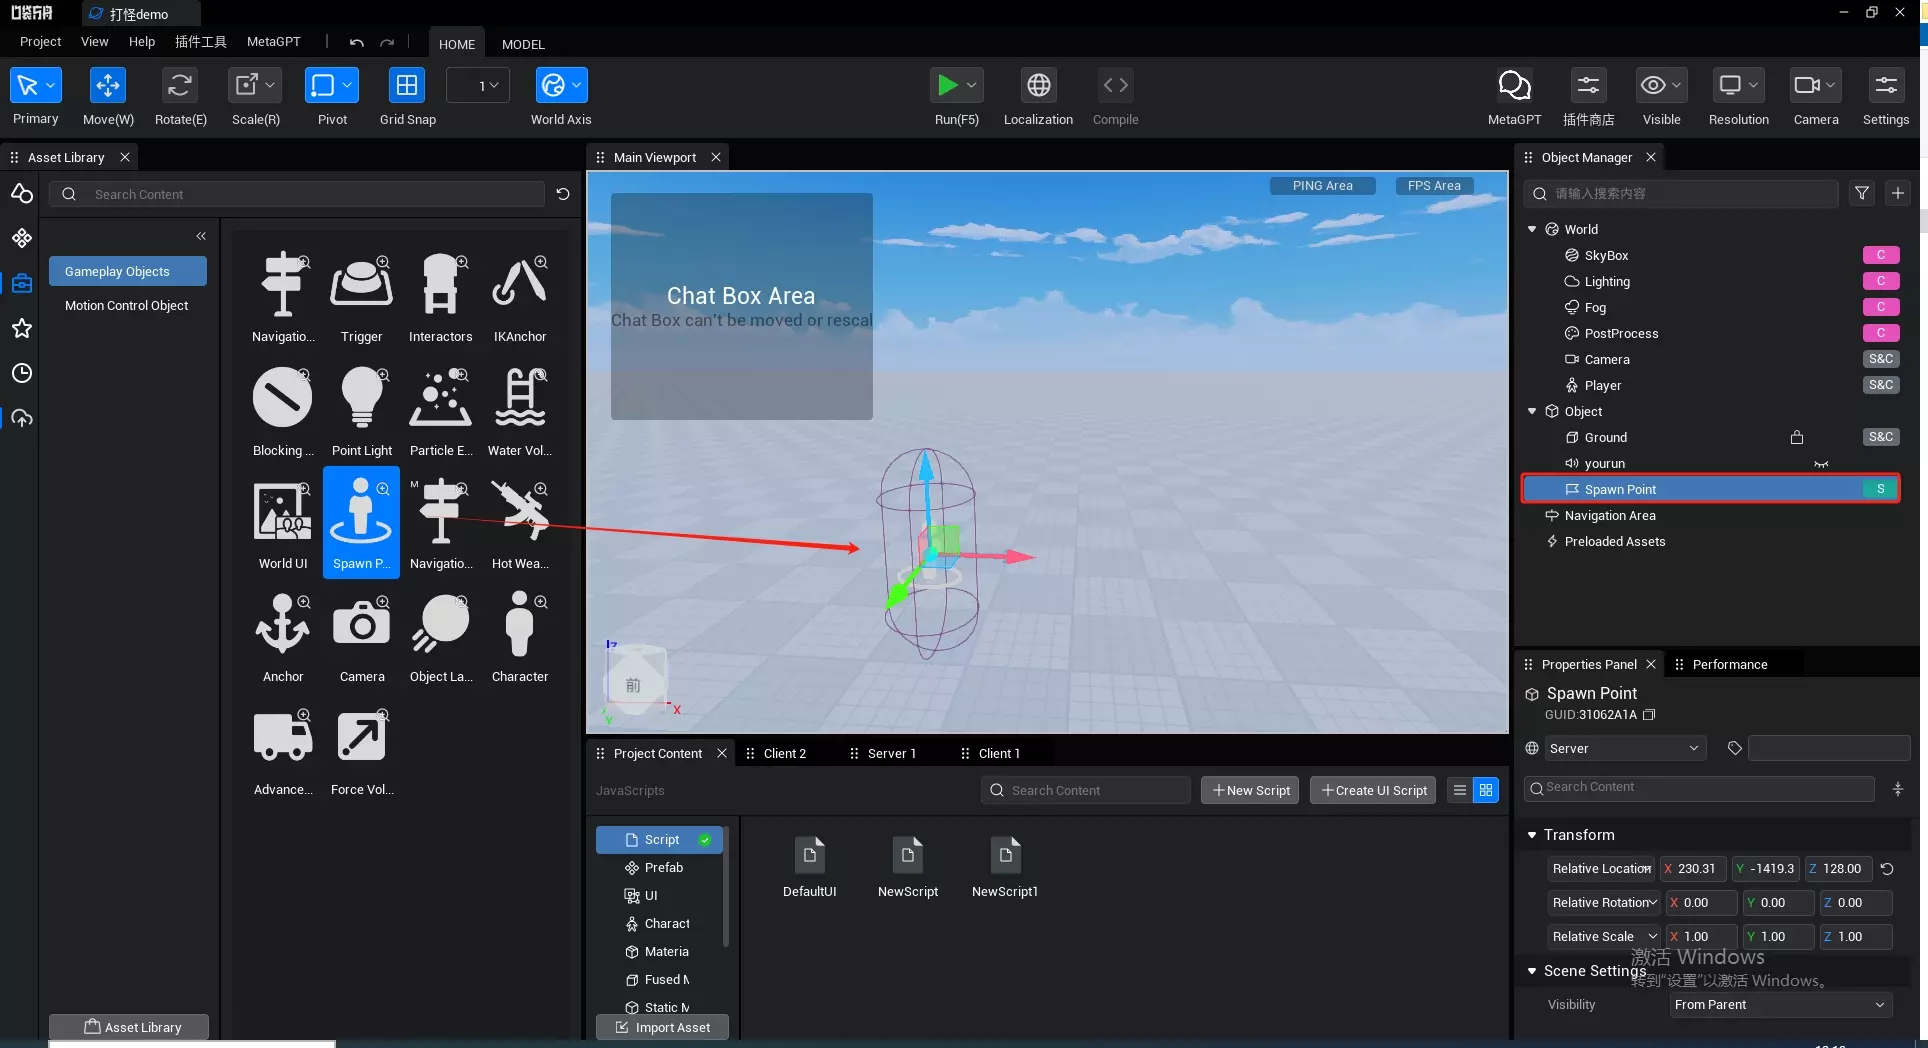This screenshot has width=1928, height=1048.
Task: Refresh the Asset Library search
Action: tap(563, 194)
